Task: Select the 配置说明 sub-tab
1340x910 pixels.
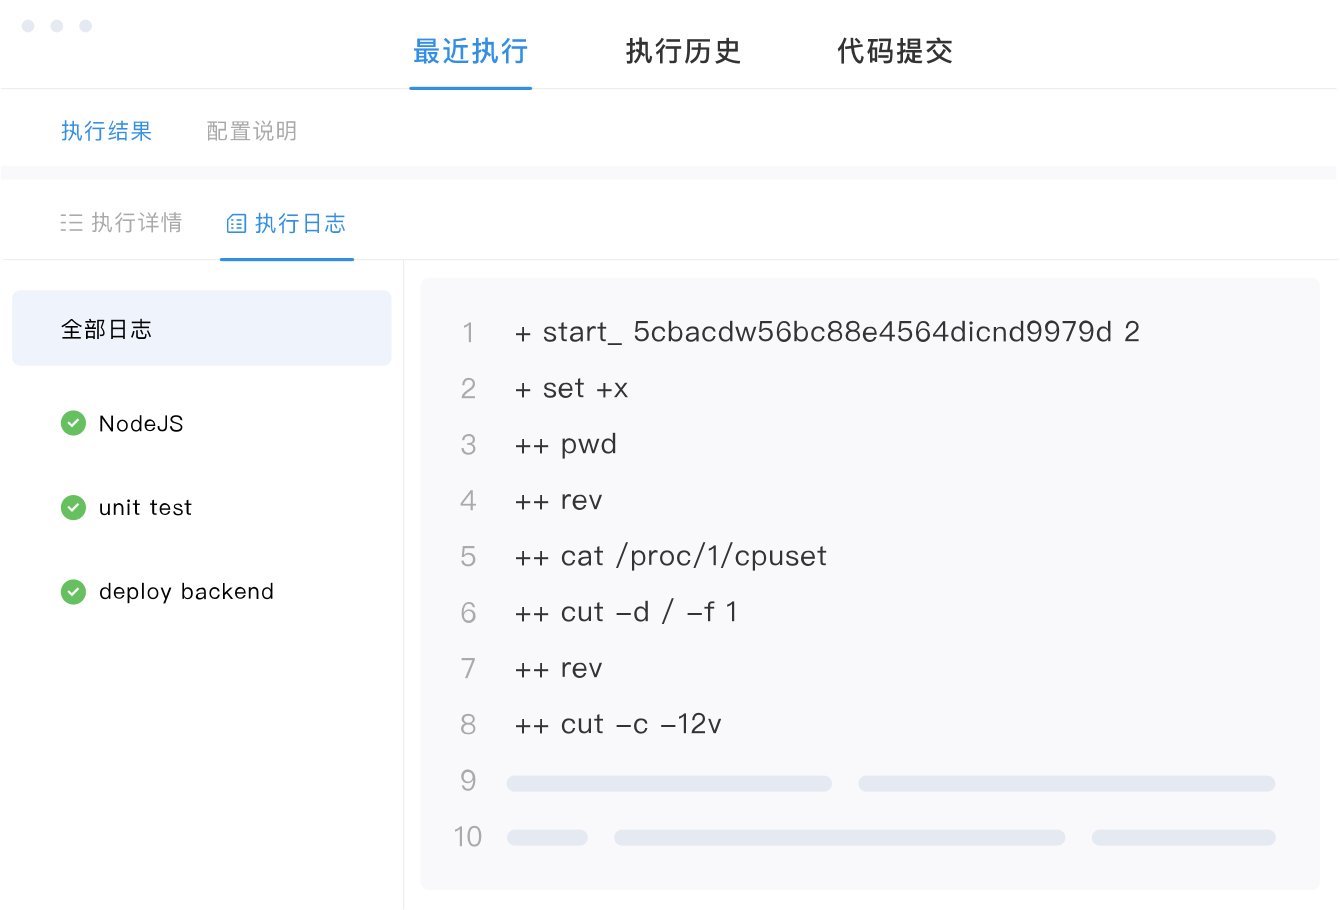Action: pos(252,131)
